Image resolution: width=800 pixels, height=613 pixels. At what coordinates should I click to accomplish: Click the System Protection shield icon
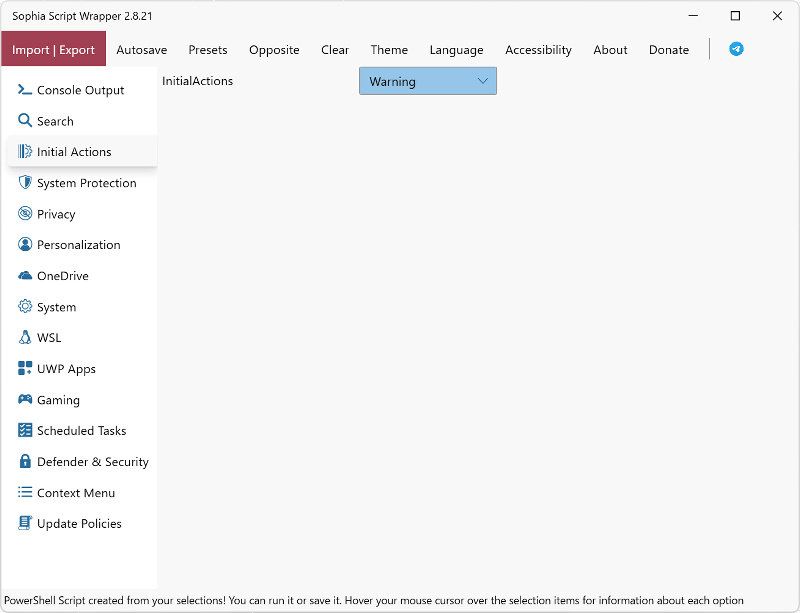(x=25, y=183)
